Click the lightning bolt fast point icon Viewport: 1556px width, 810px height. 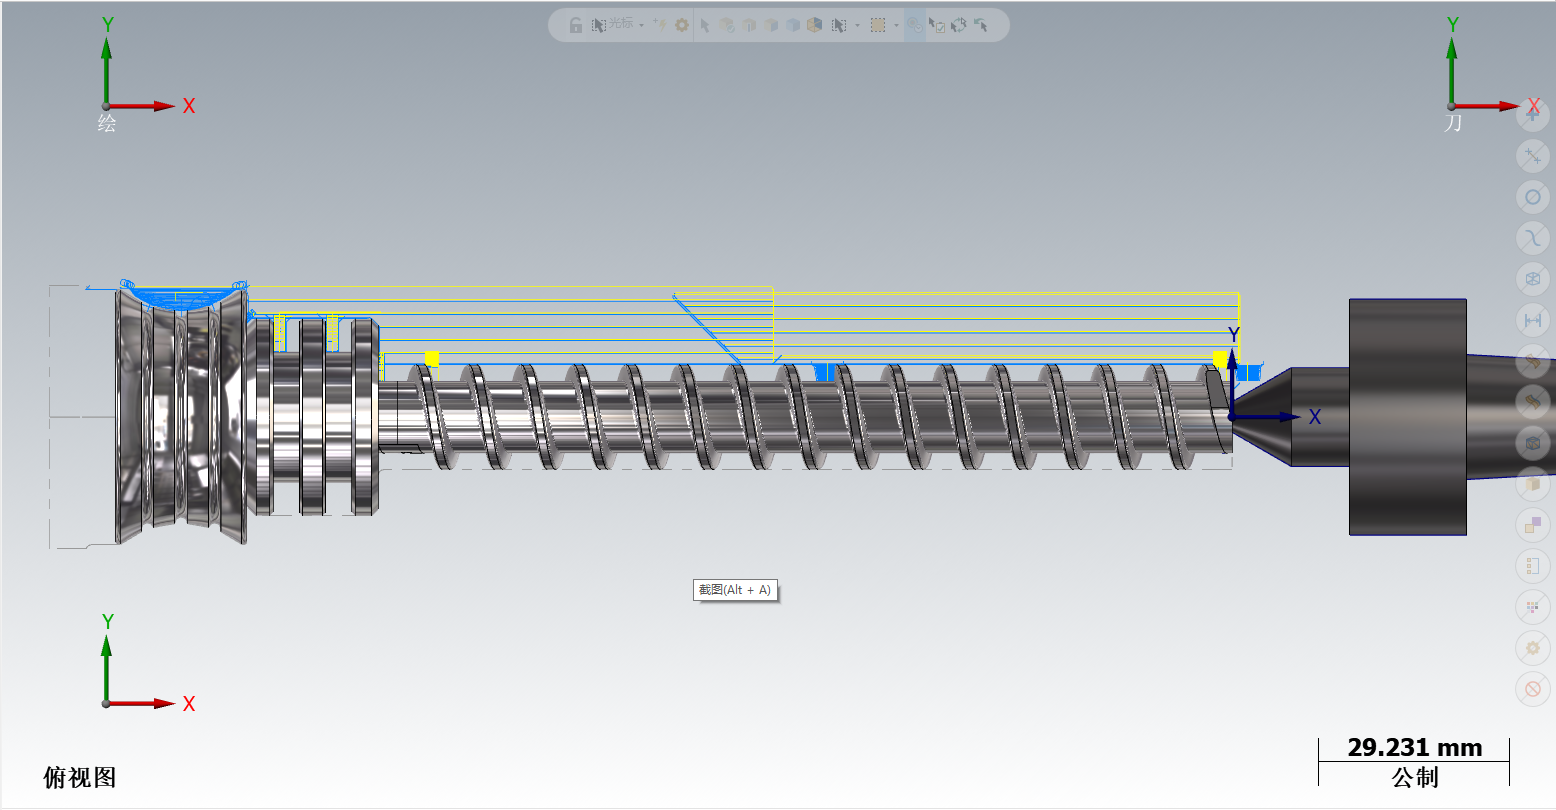pos(660,25)
